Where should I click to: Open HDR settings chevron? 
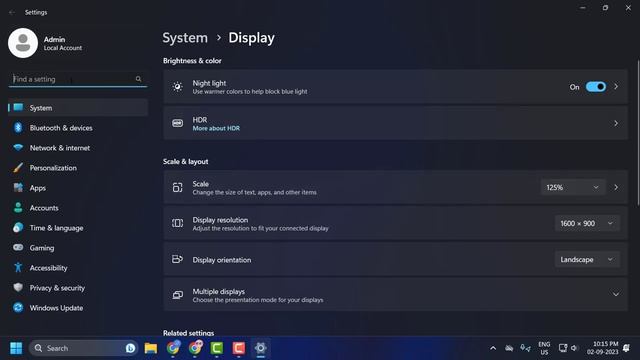616,123
